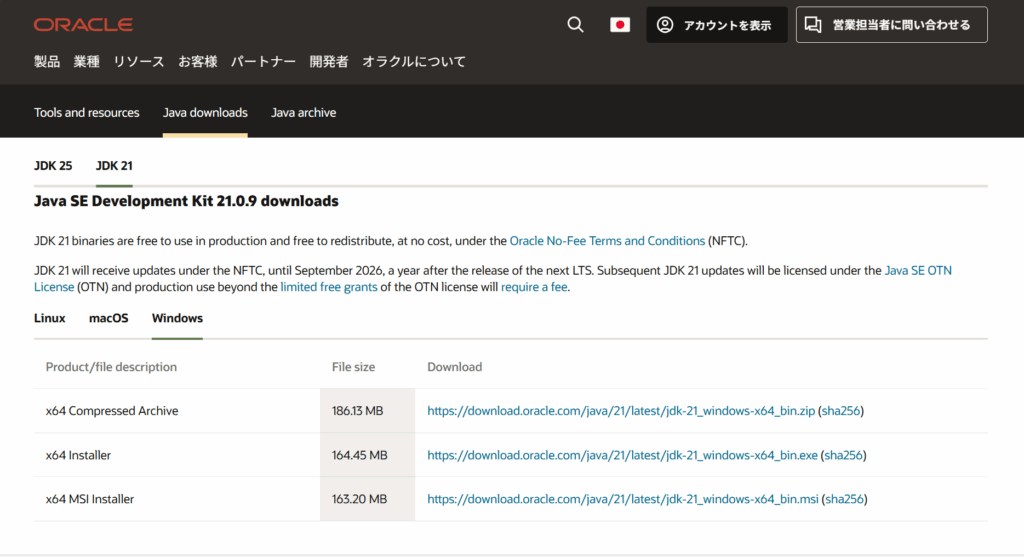Open the Java archive tab
The width and height of the screenshot is (1024, 557).
pyautogui.click(x=303, y=113)
